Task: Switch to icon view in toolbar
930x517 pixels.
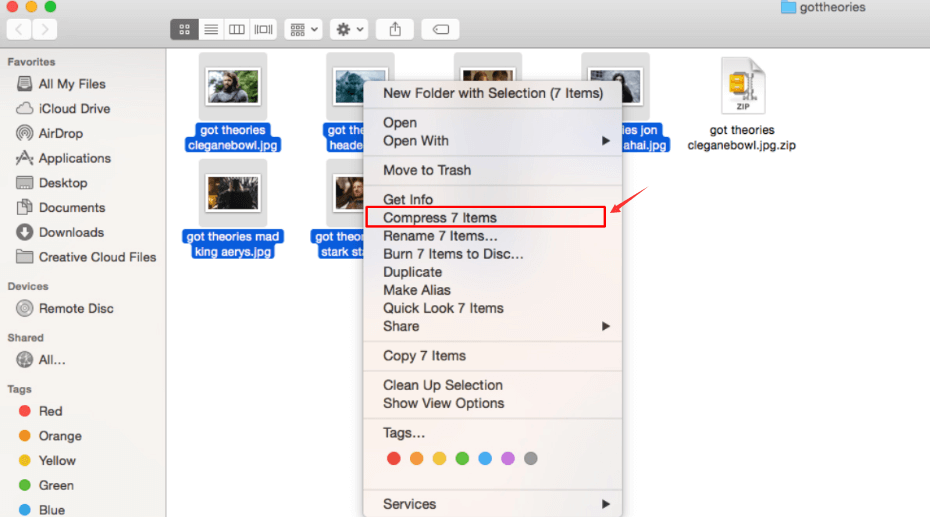Action: [183, 30]
